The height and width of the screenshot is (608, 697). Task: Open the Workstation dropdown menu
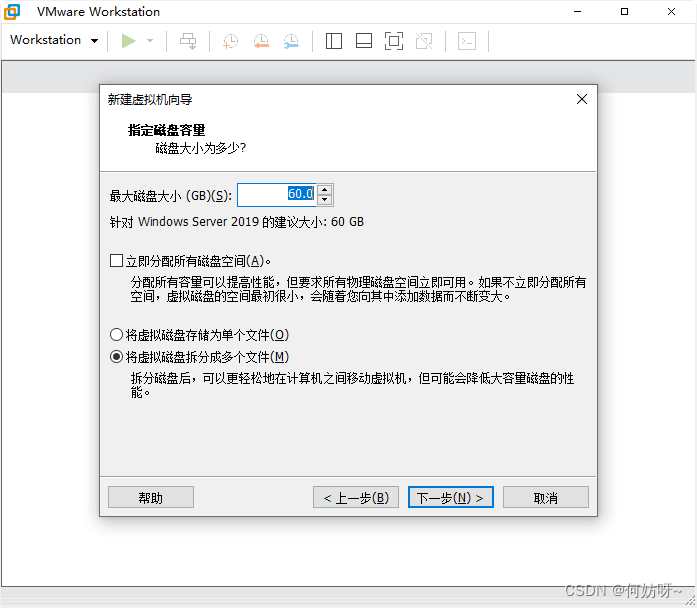pyautogui.click(x=54, y=40)
